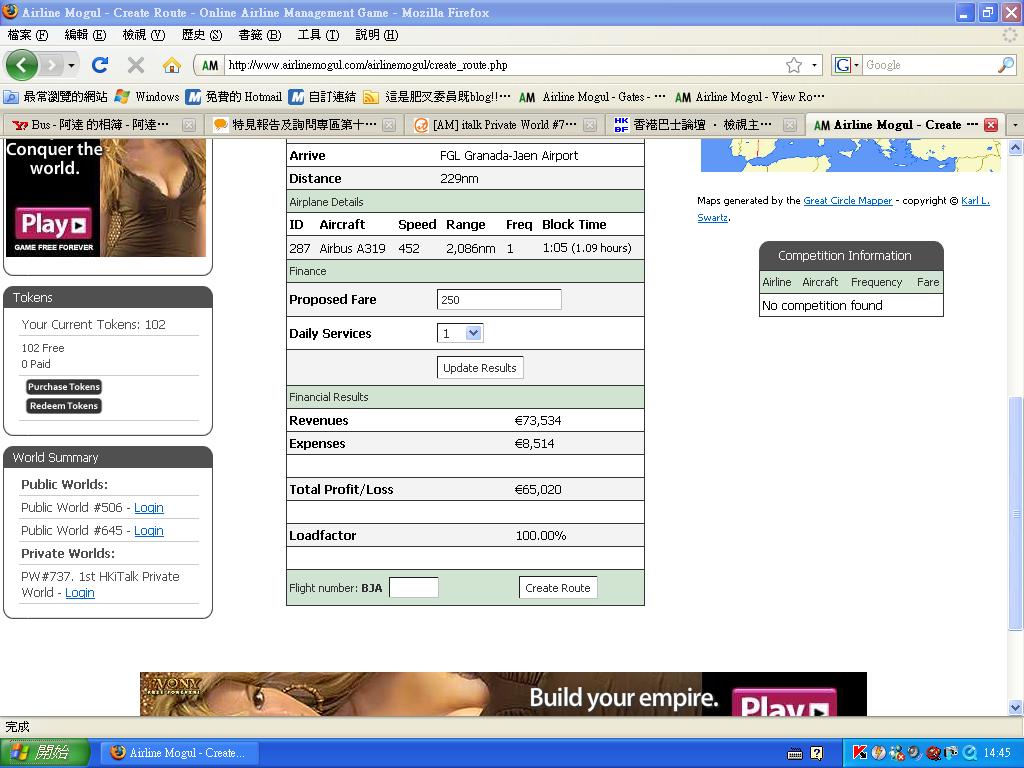Screen dimensions: 1024x768
Task: Click the Stop loading X icon
Action: 136,65
